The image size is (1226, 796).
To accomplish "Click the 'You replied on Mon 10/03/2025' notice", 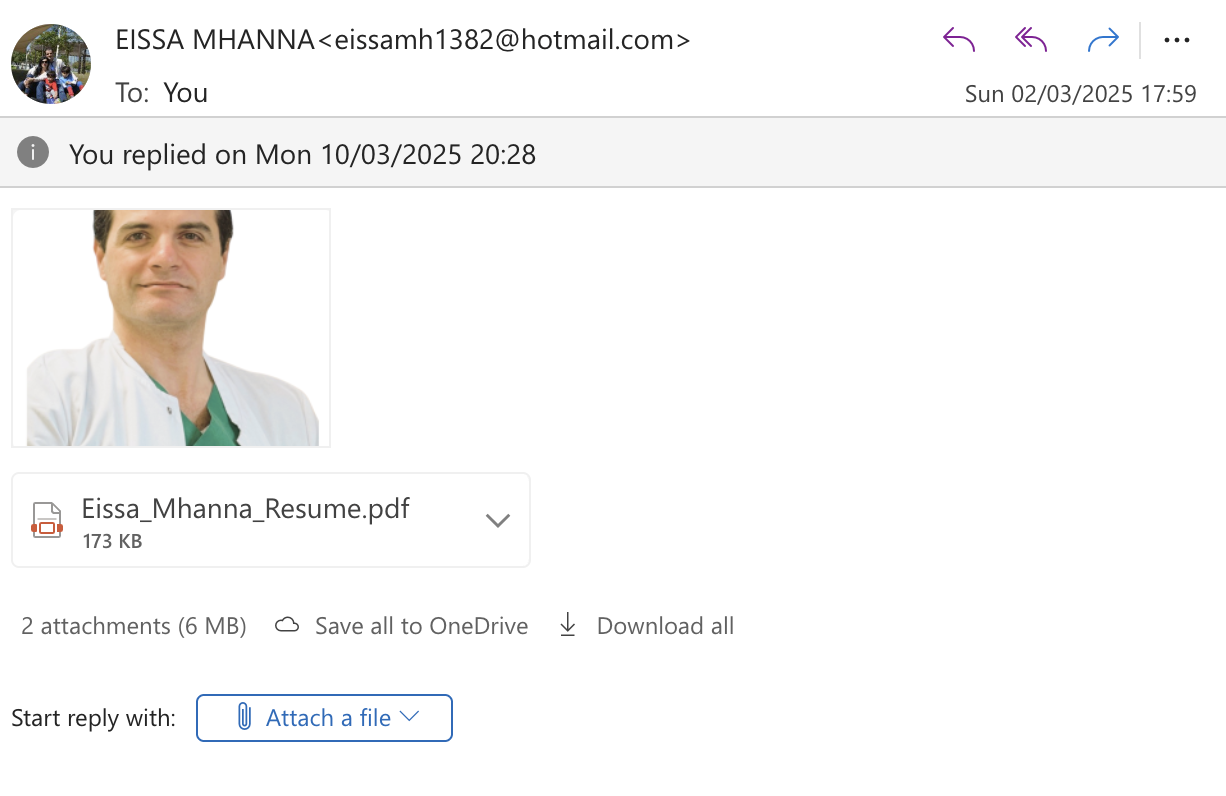I will (302, 154).
